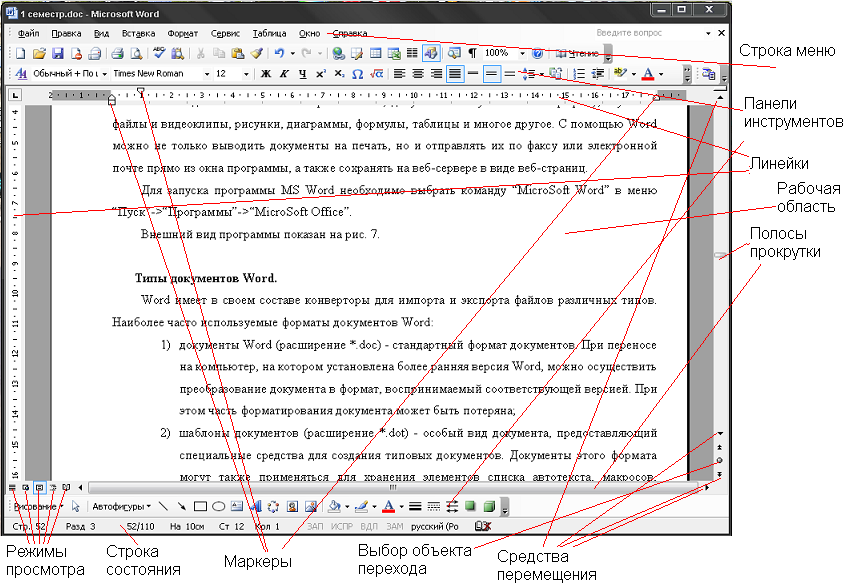Screen dimensions: 847x585
Task: Click the Select Browse Object circle button
Action: [x=720, y=460]
